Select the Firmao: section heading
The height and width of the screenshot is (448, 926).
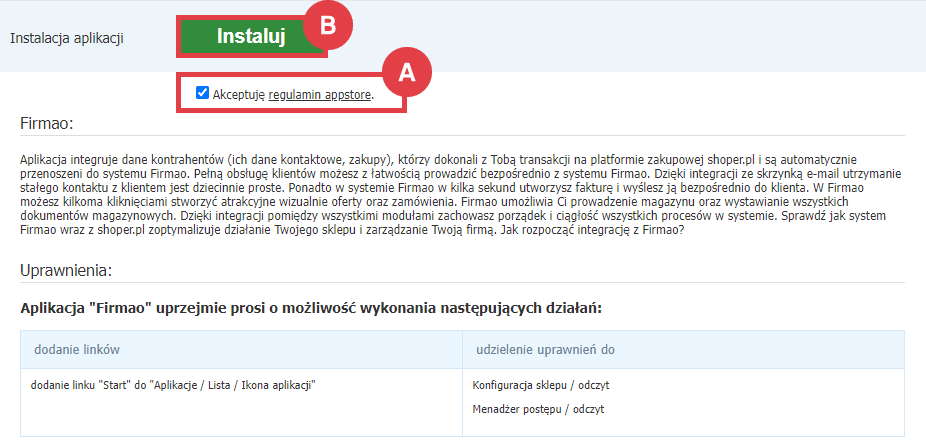(x=47, y=123)
